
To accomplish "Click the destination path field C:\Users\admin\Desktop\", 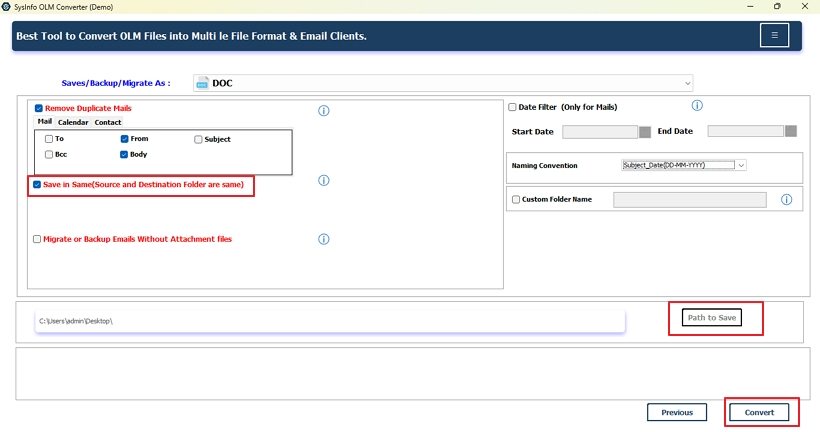I will point(330,321).
